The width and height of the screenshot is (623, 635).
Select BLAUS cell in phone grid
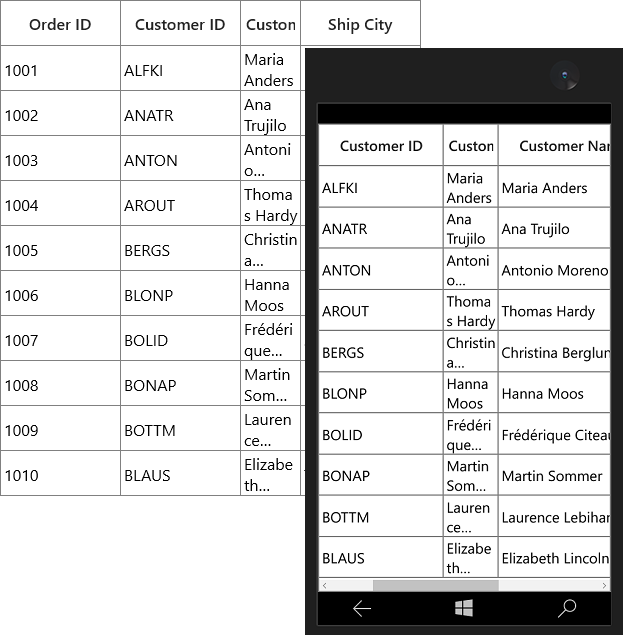(x=381, y=557)
